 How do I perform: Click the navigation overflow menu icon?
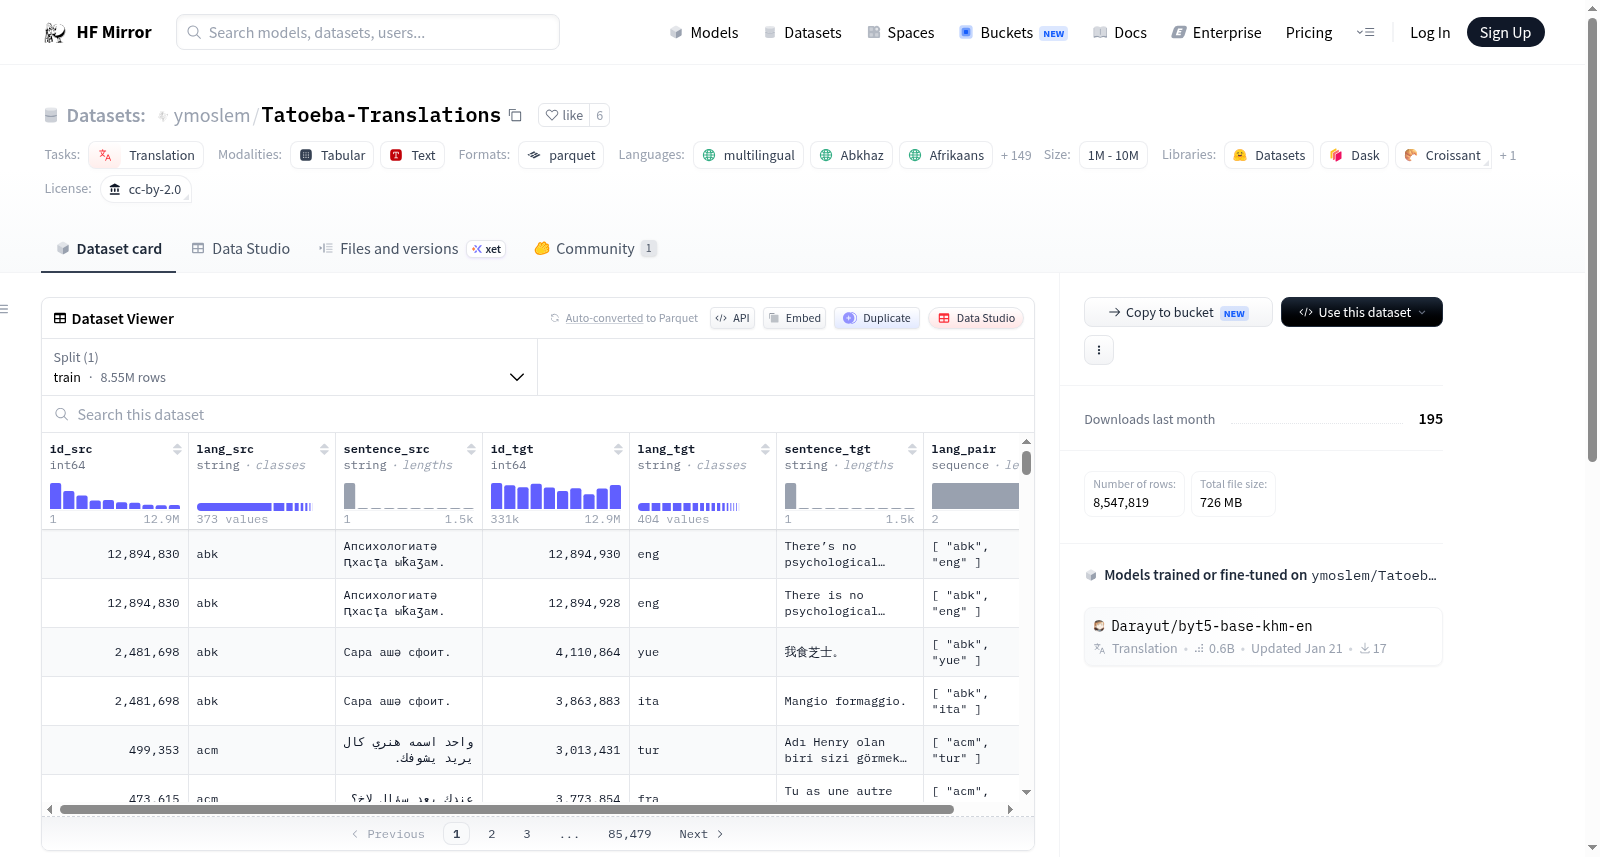coord(1365,33)
